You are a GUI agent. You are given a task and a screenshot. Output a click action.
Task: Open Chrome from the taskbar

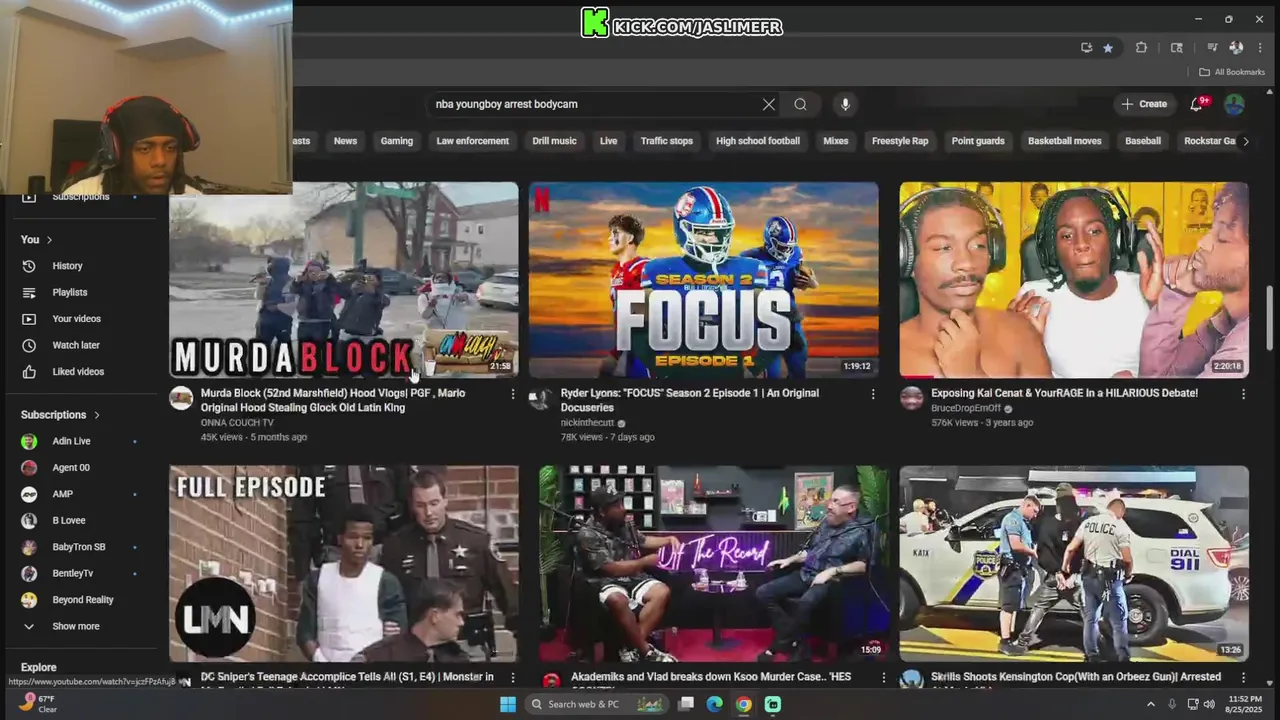744,704
